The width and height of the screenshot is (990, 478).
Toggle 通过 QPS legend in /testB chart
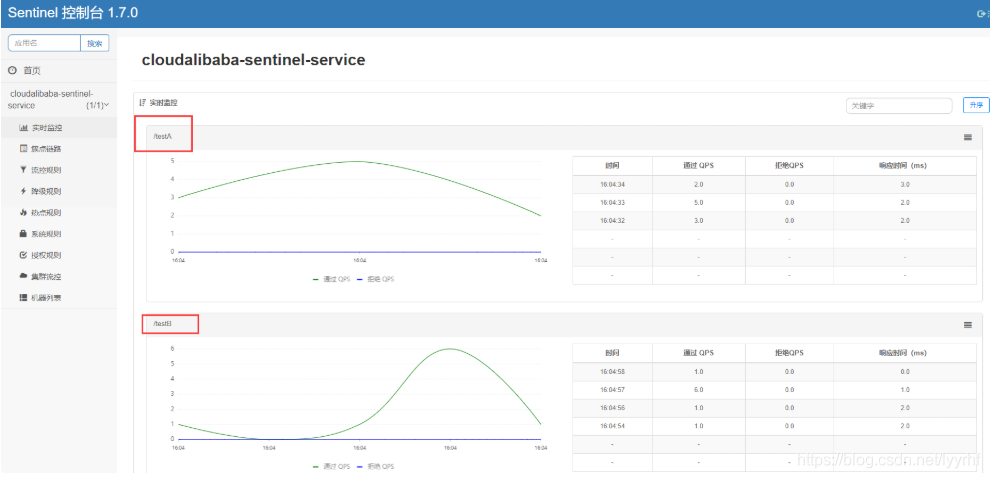click(332, 467)
